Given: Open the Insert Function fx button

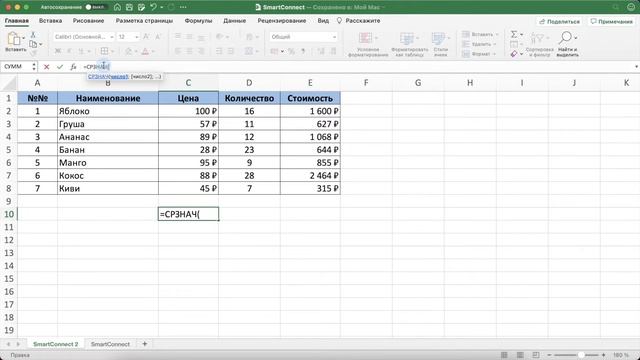Looking at the screenshot, I should click(x=73, y=67).
